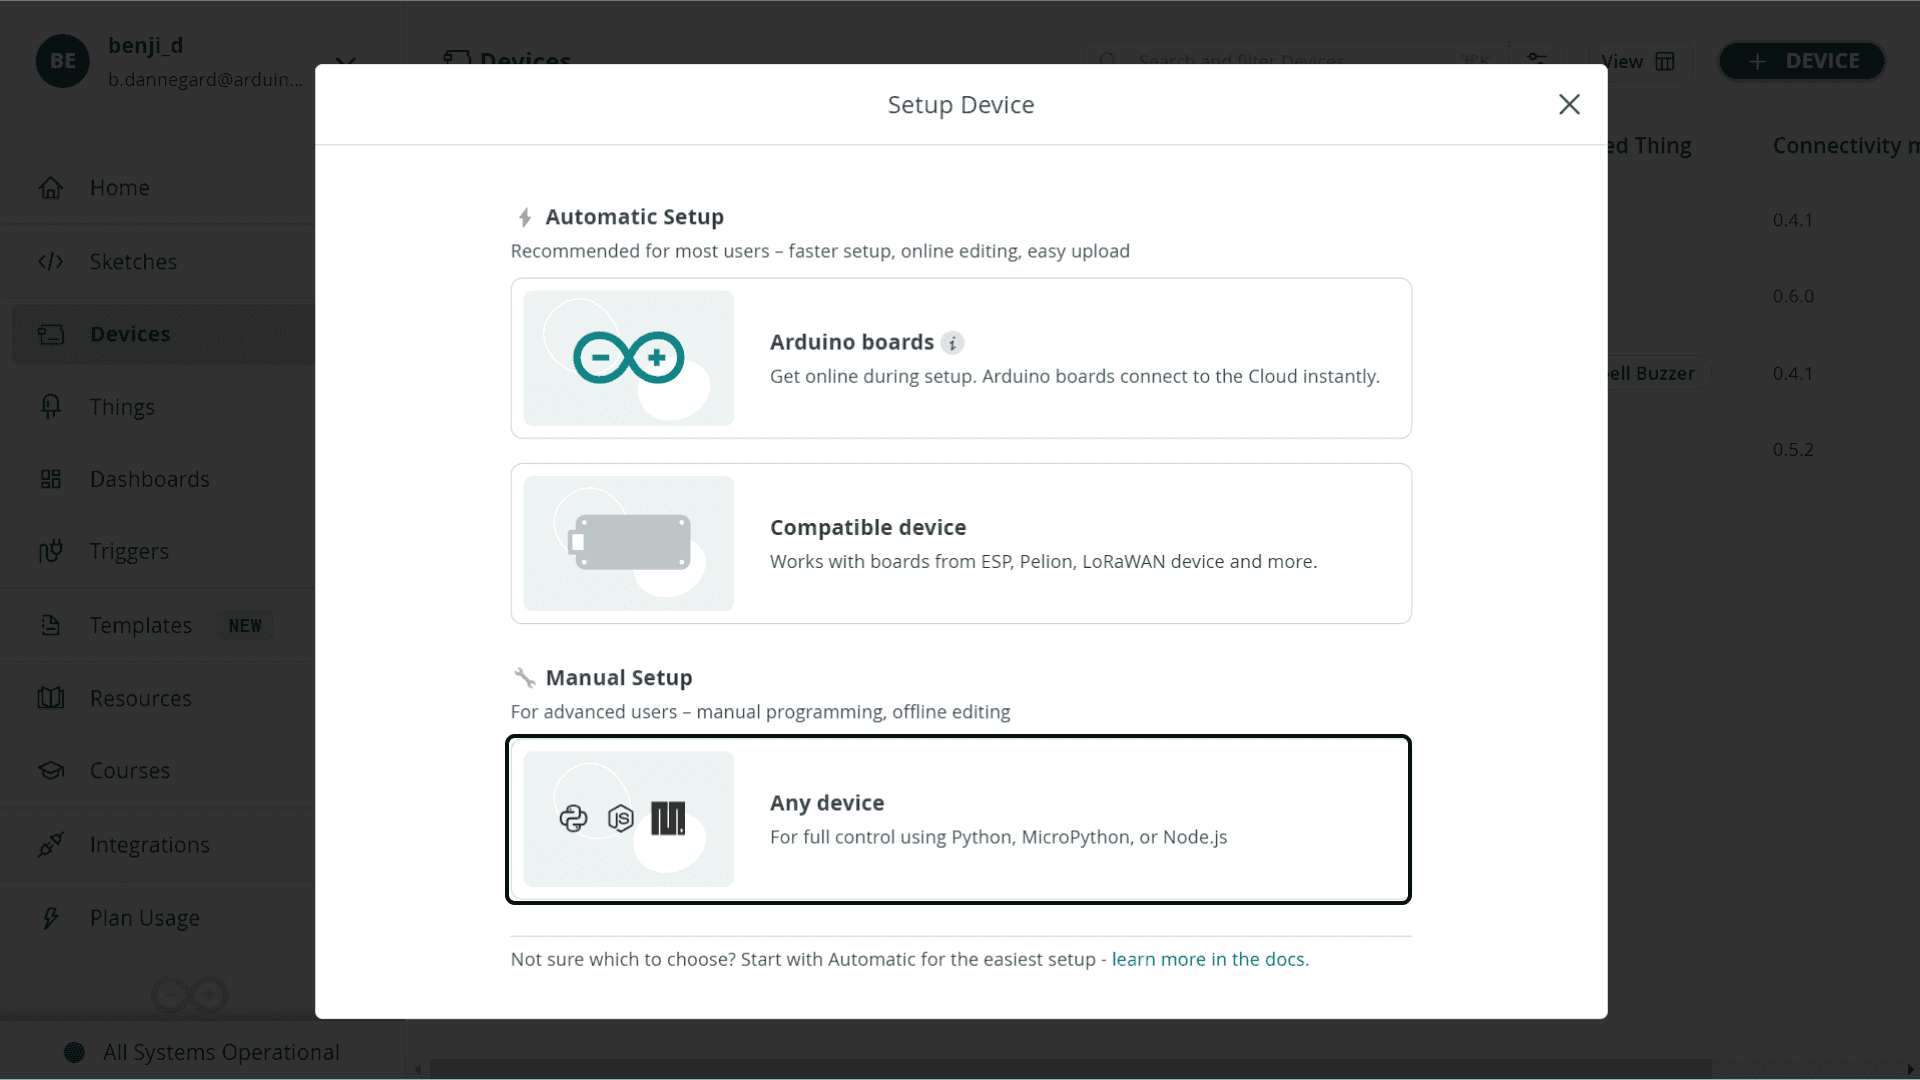Open Home in sidebar
The width and height of the screenshot is (1920, 1080).
[x=119, y=188]
